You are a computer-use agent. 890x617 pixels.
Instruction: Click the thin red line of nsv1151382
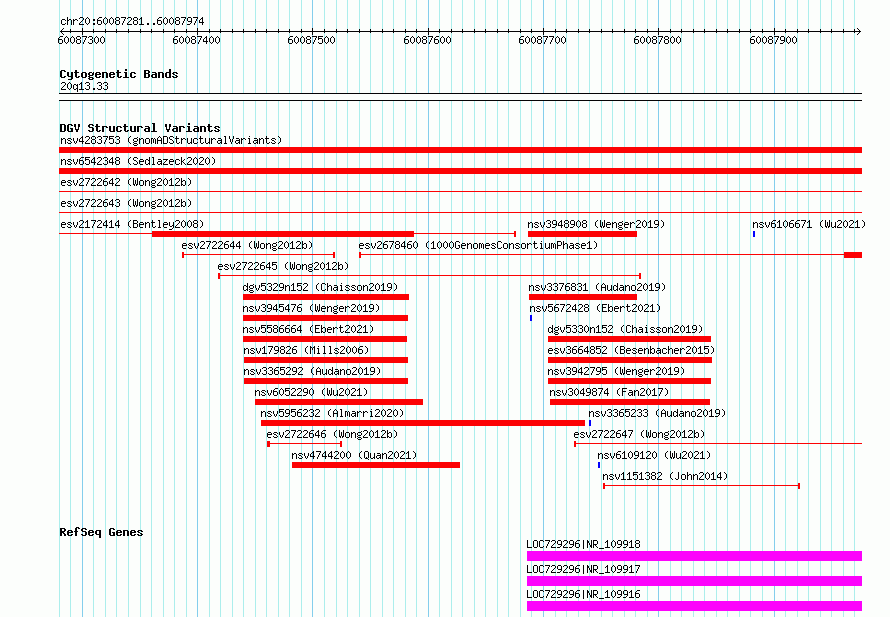tap(702, 486)
